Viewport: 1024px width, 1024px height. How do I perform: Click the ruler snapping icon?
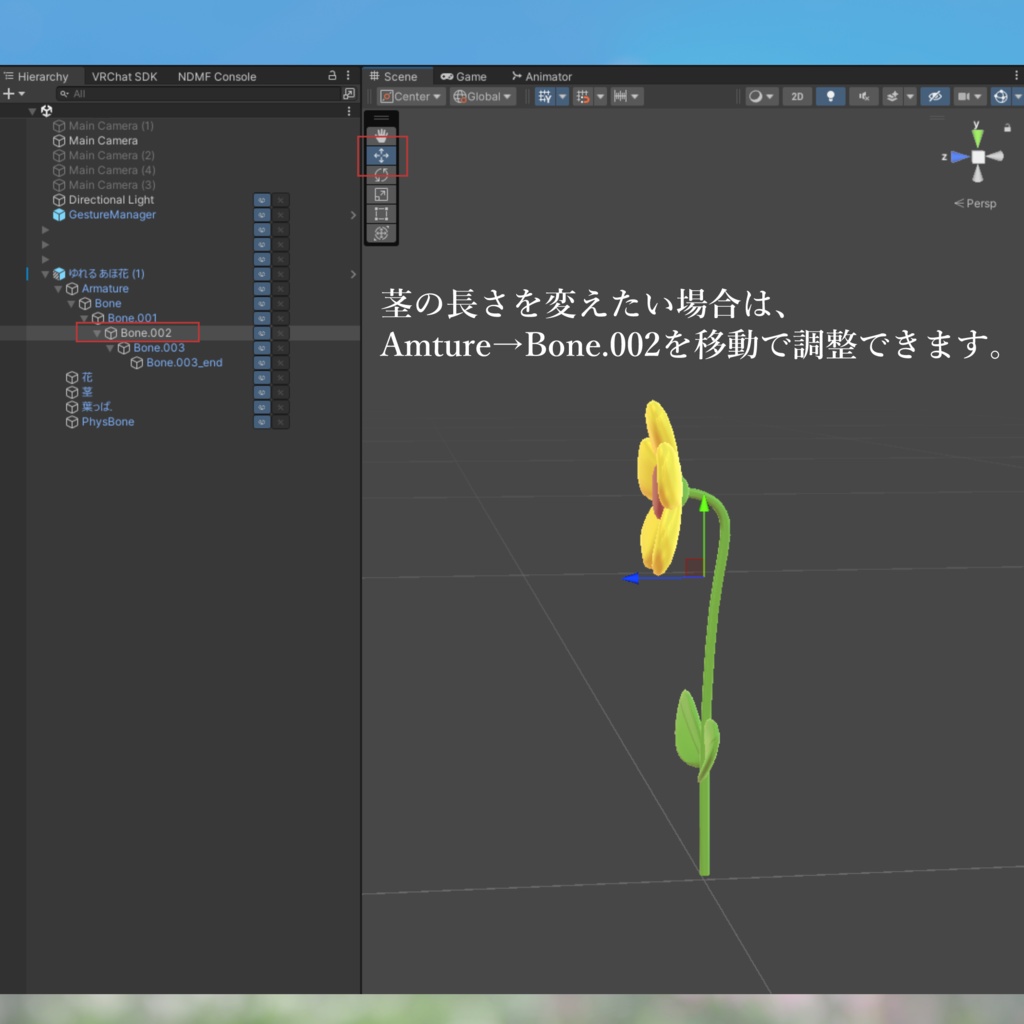coord(620,97)
